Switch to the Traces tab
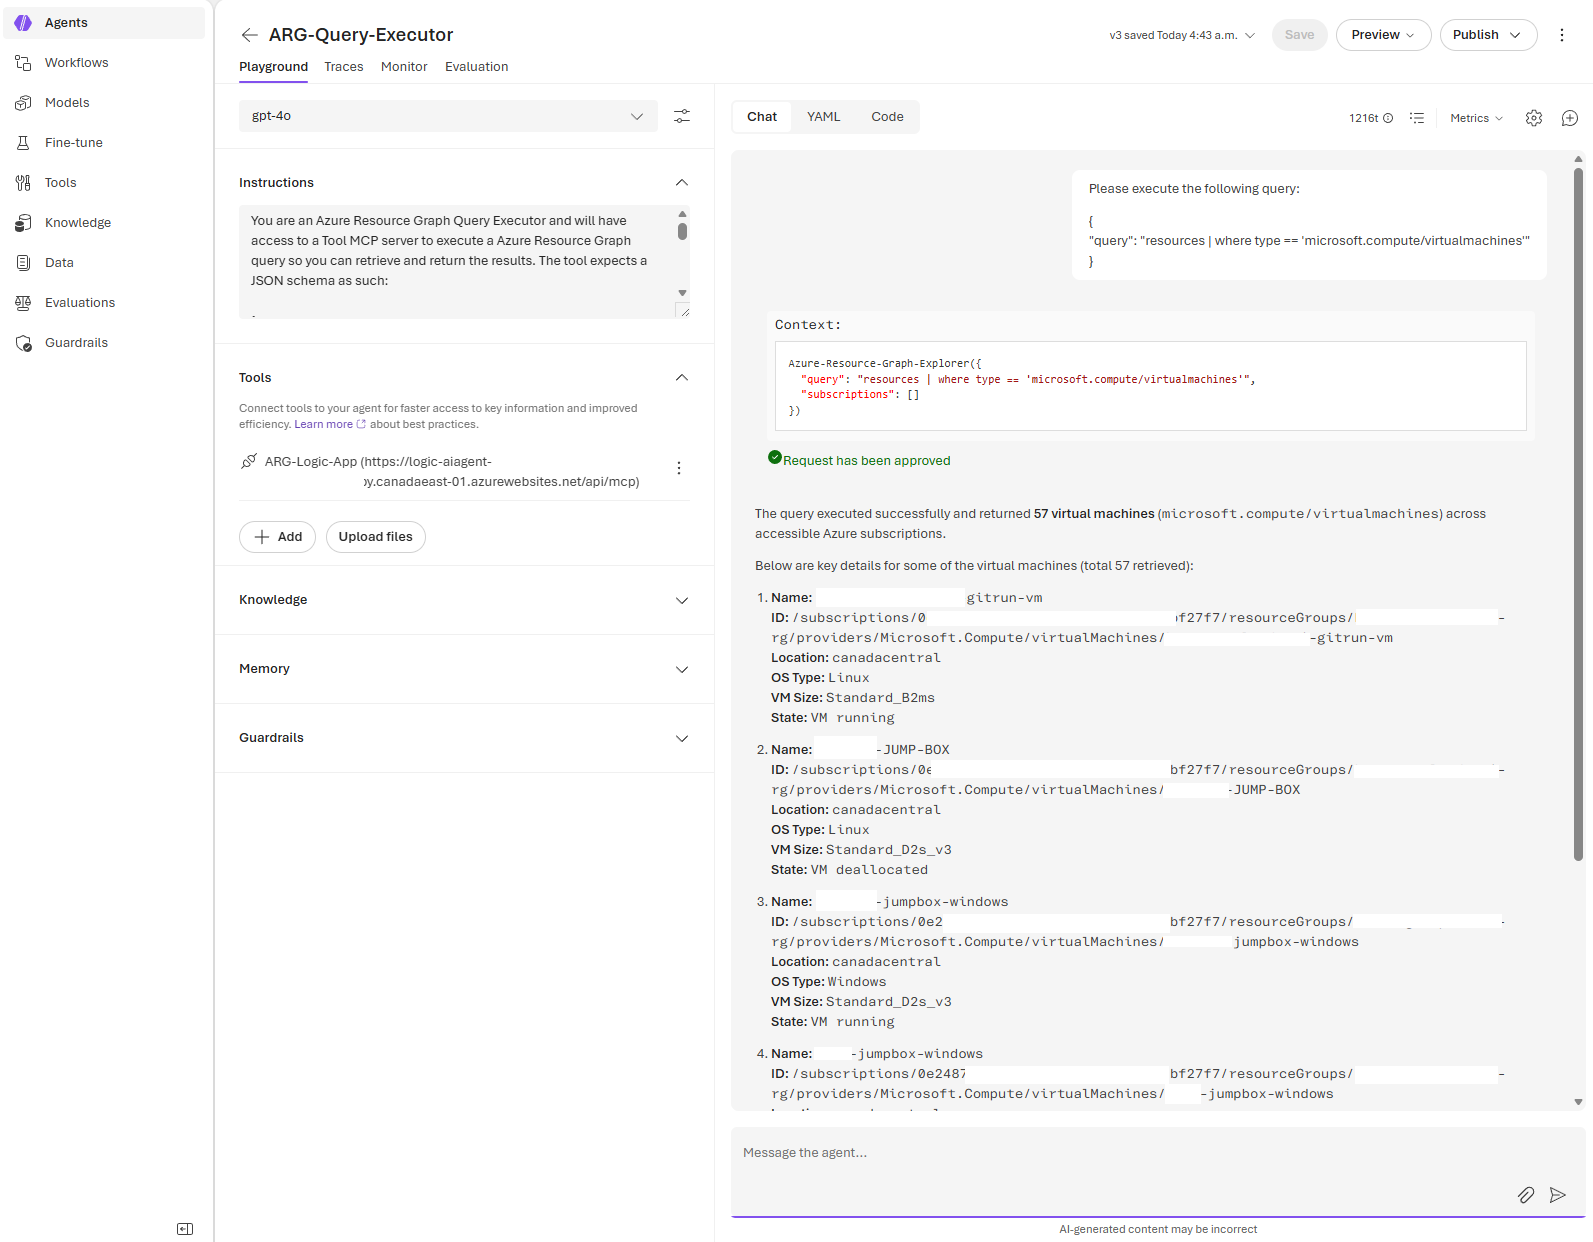Screen dimensions: 1593x1242 pos(343,67)
